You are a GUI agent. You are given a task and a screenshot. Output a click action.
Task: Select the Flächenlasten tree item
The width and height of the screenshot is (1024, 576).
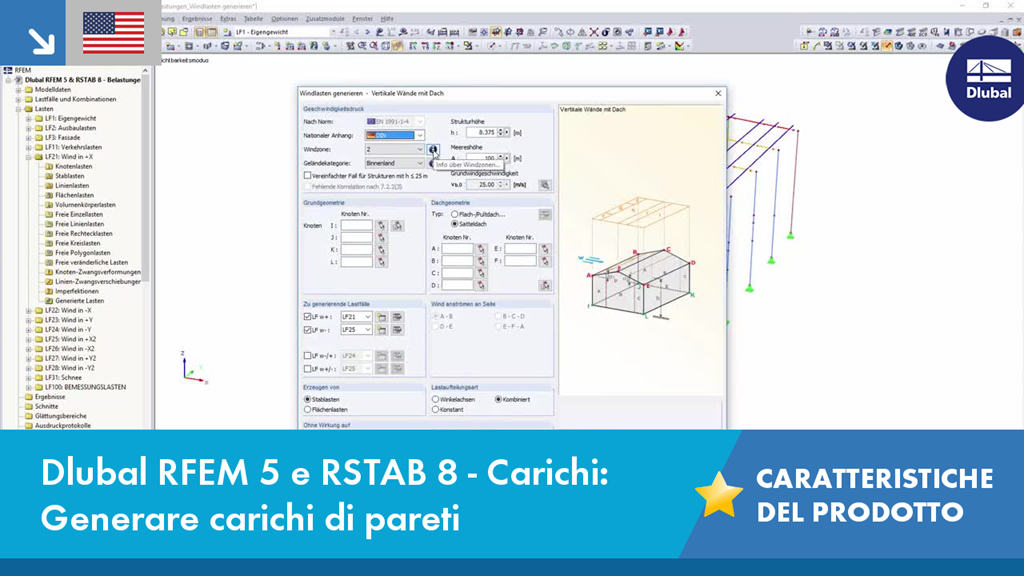point(74,195)
